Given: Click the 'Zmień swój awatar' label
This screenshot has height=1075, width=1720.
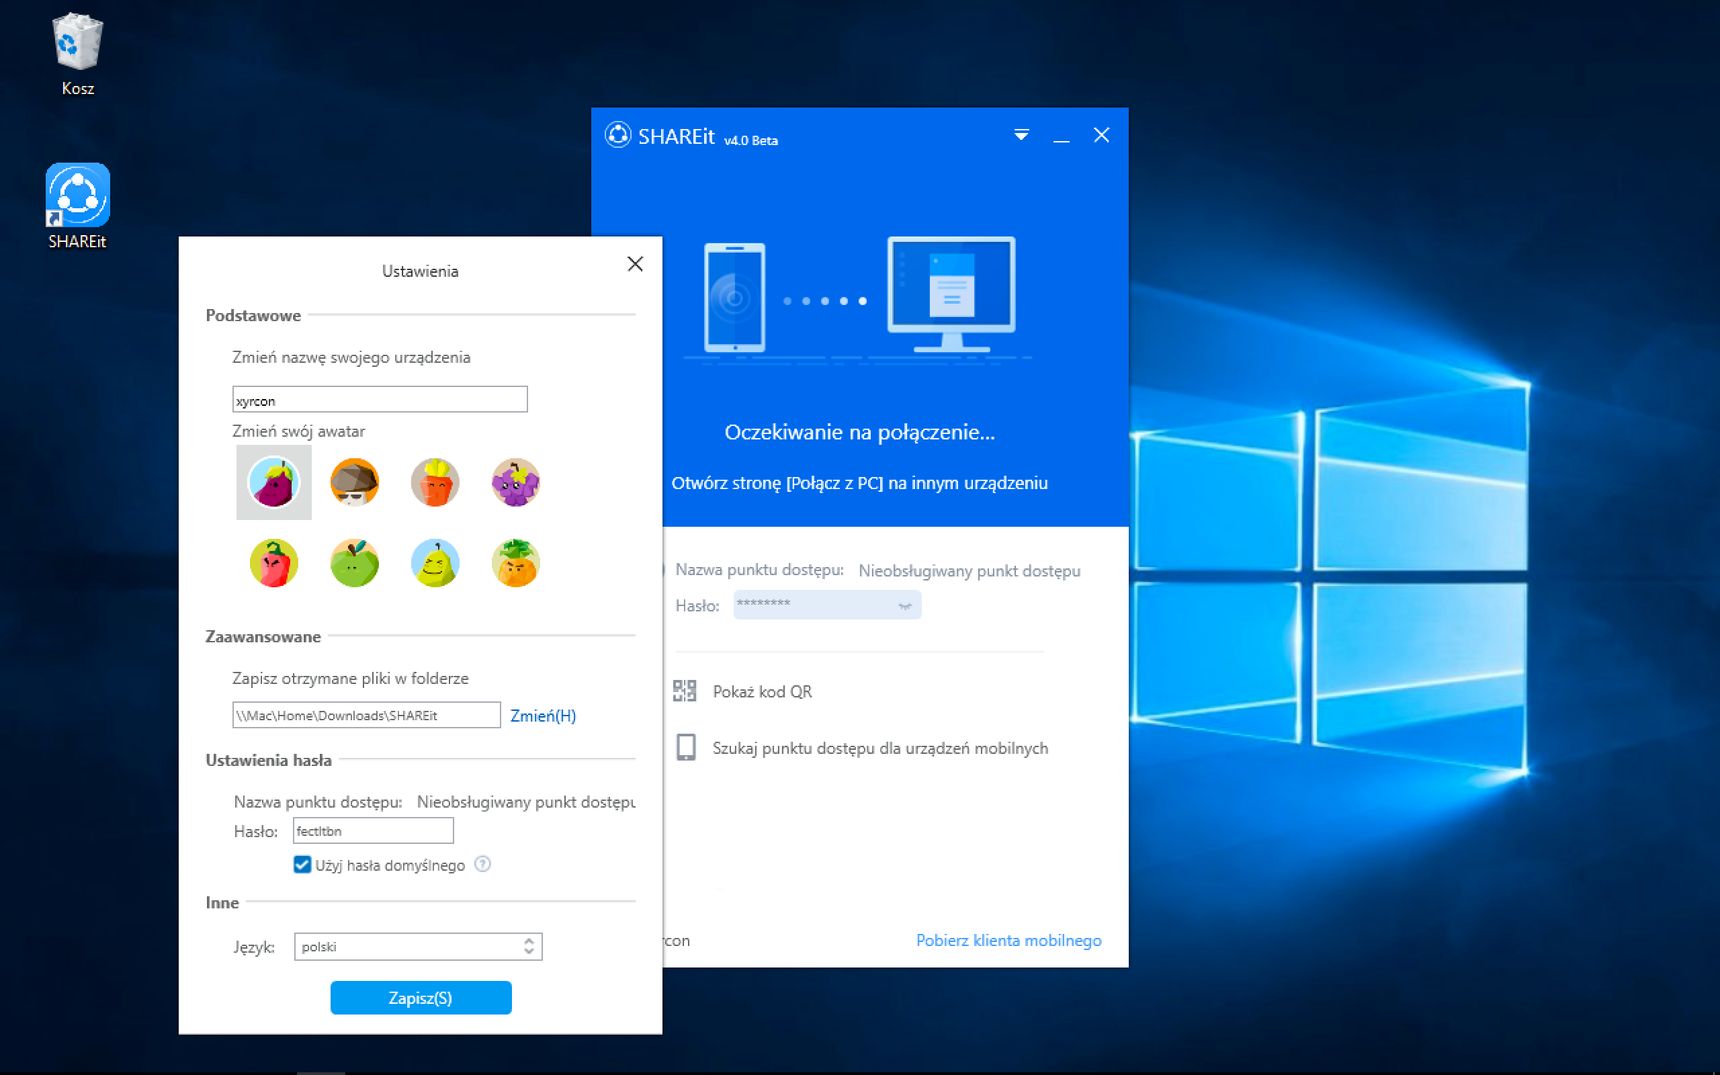Looking at the screenshot, I should click(x=298, y=431).
